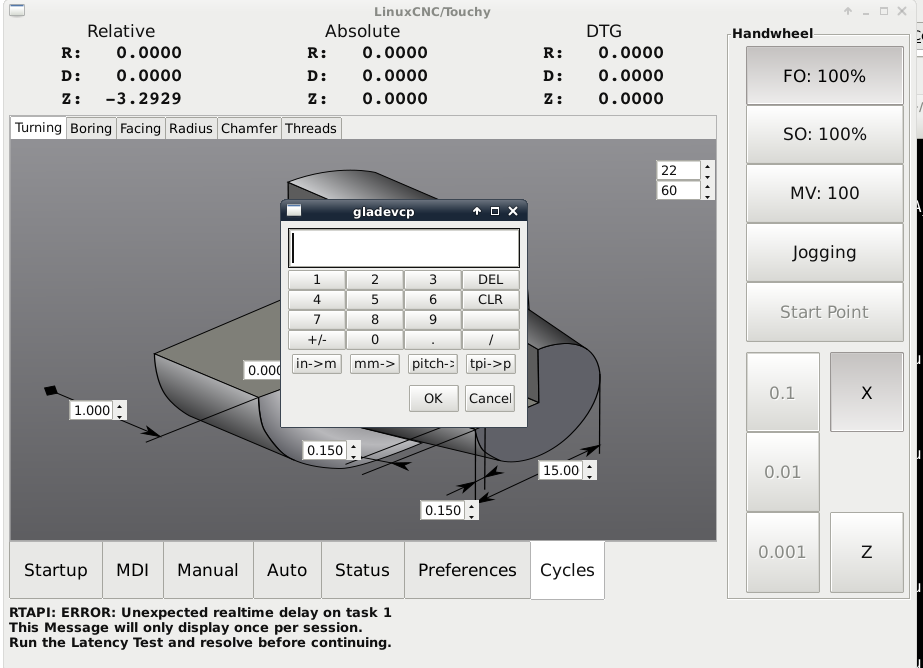Click the divide slash key
The height and width of the screenshot is (668, 923).
[491, 340]
